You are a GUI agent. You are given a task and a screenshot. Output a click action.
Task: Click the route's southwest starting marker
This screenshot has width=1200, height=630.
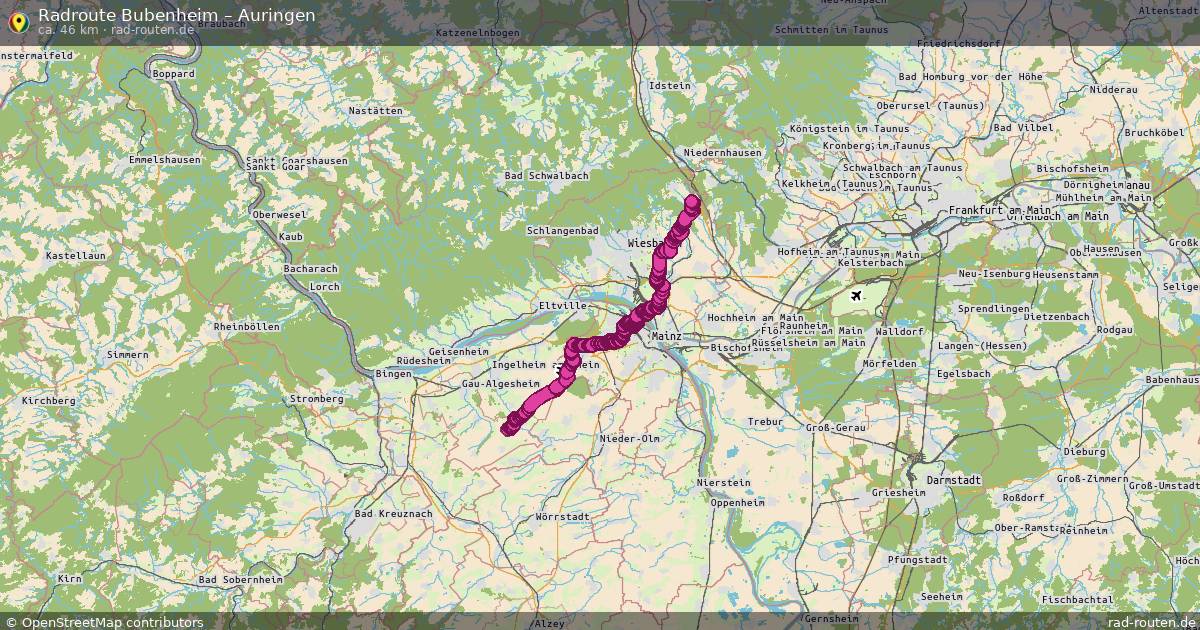508,428
